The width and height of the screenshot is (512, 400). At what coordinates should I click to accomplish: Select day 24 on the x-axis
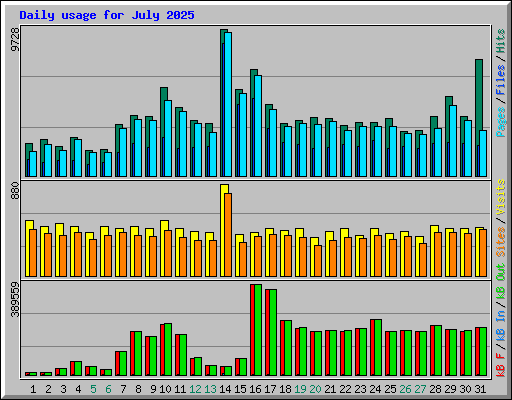pyautogui.click(x=375, y=389)
